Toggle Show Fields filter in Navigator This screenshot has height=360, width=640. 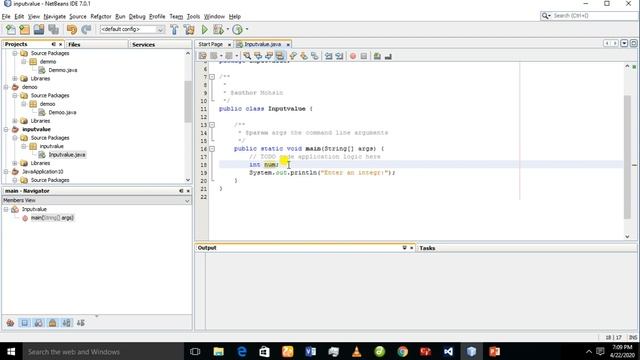(24, 323)
